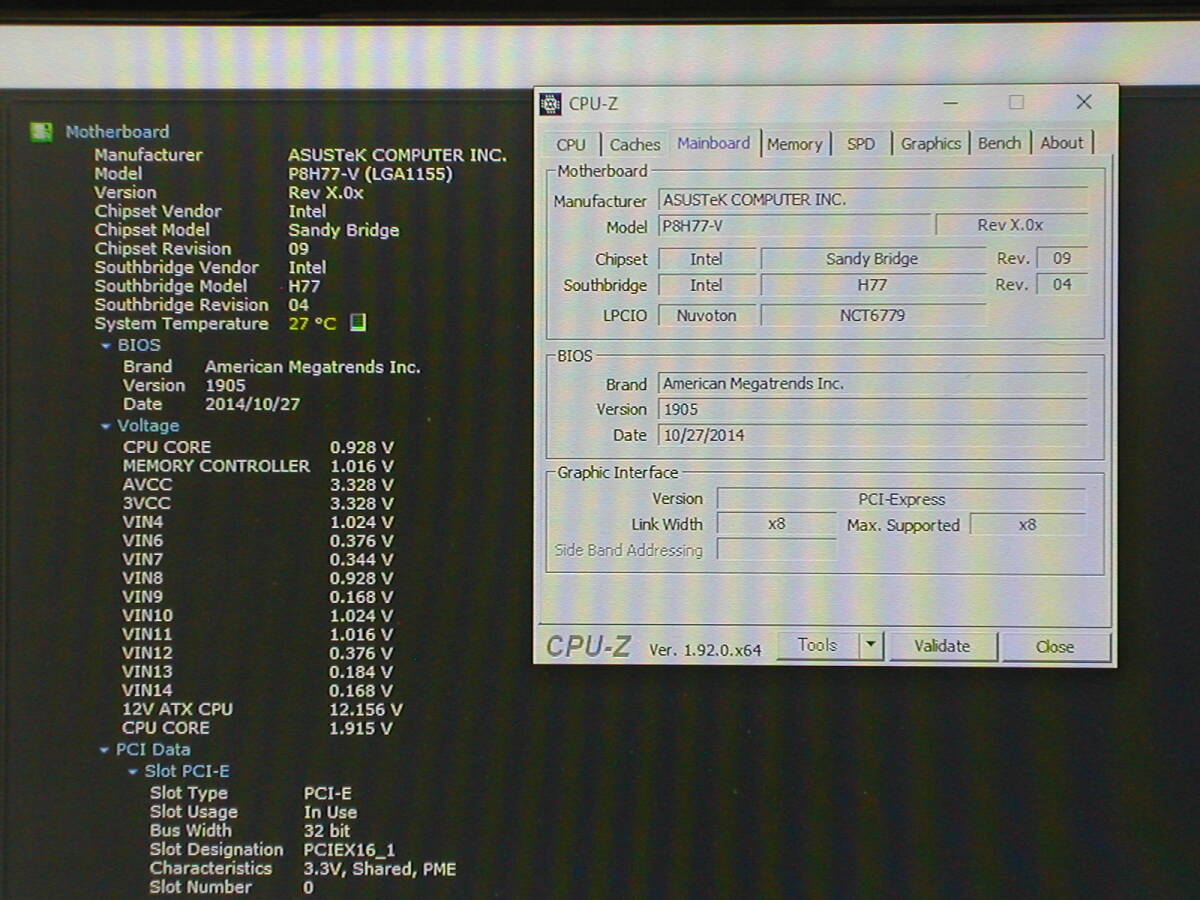Select the VIN9 voltage row
The height and width of the screenshot is (900, 1200).
258,598
